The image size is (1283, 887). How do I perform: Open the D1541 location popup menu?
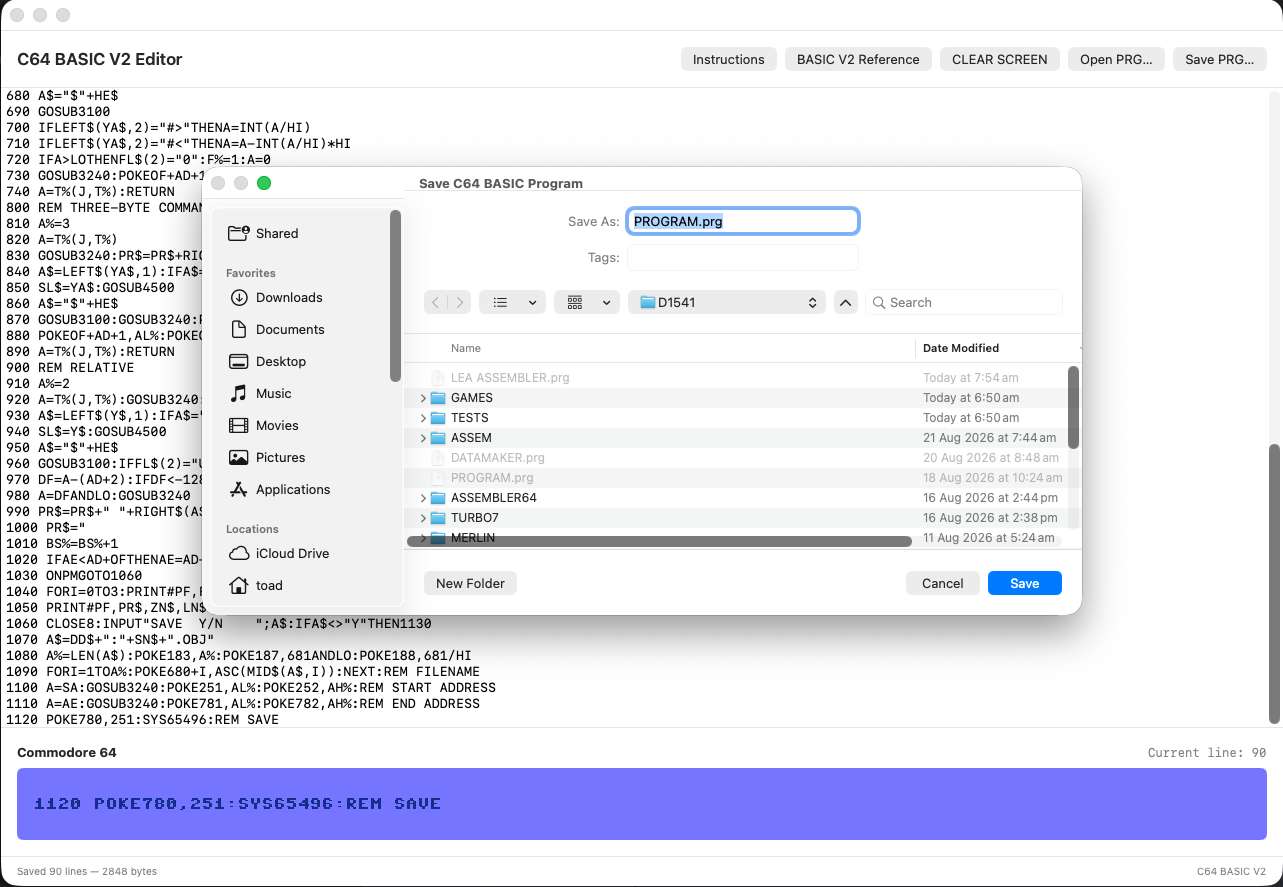click(x=727, y=302)
